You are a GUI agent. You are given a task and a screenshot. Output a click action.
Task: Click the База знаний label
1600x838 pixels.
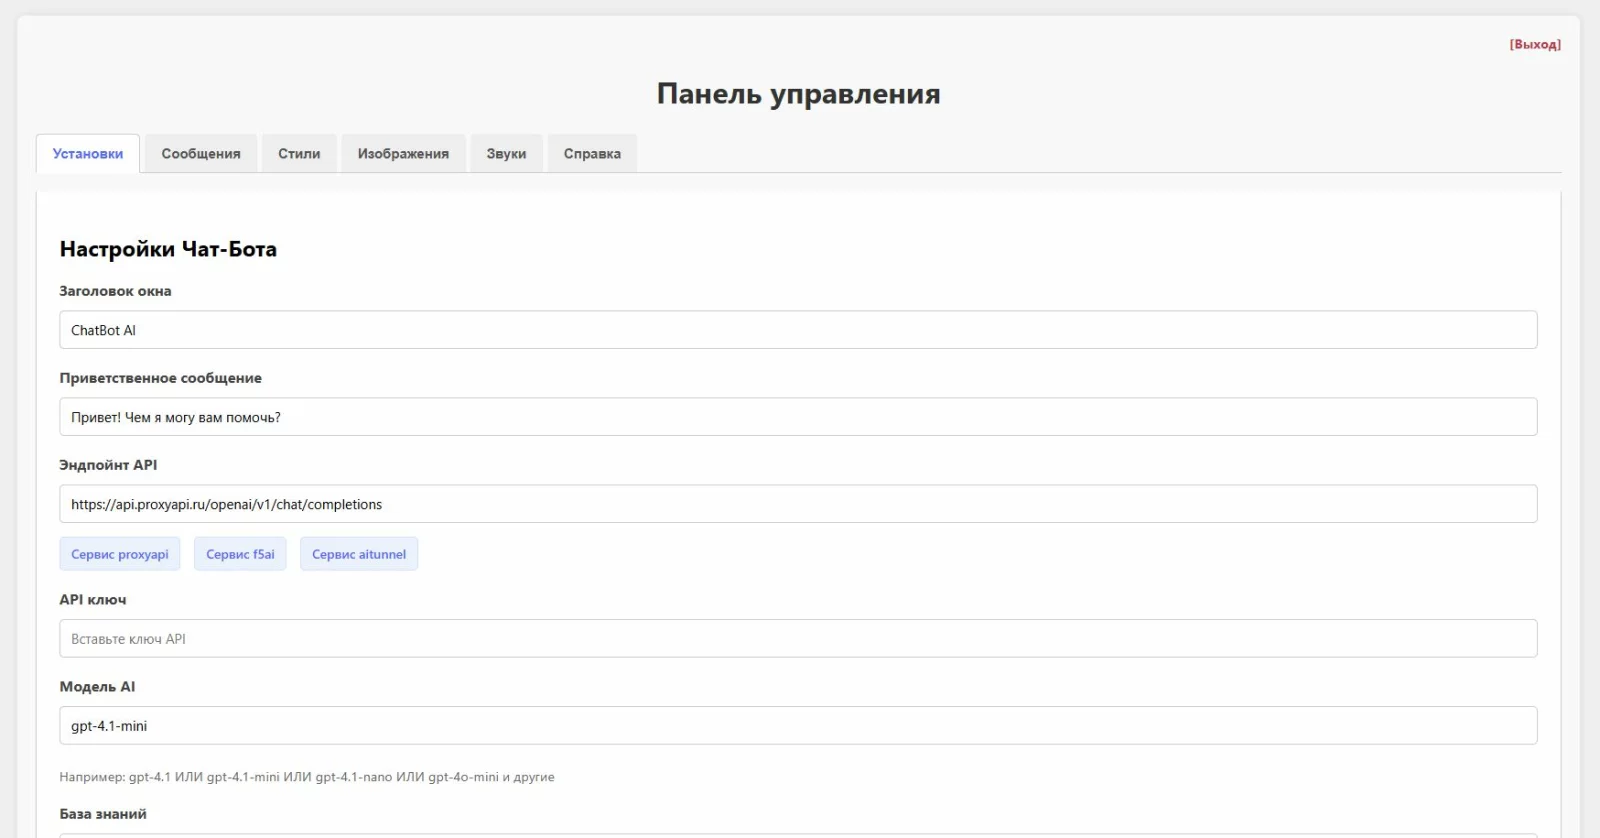coord(103,814)
